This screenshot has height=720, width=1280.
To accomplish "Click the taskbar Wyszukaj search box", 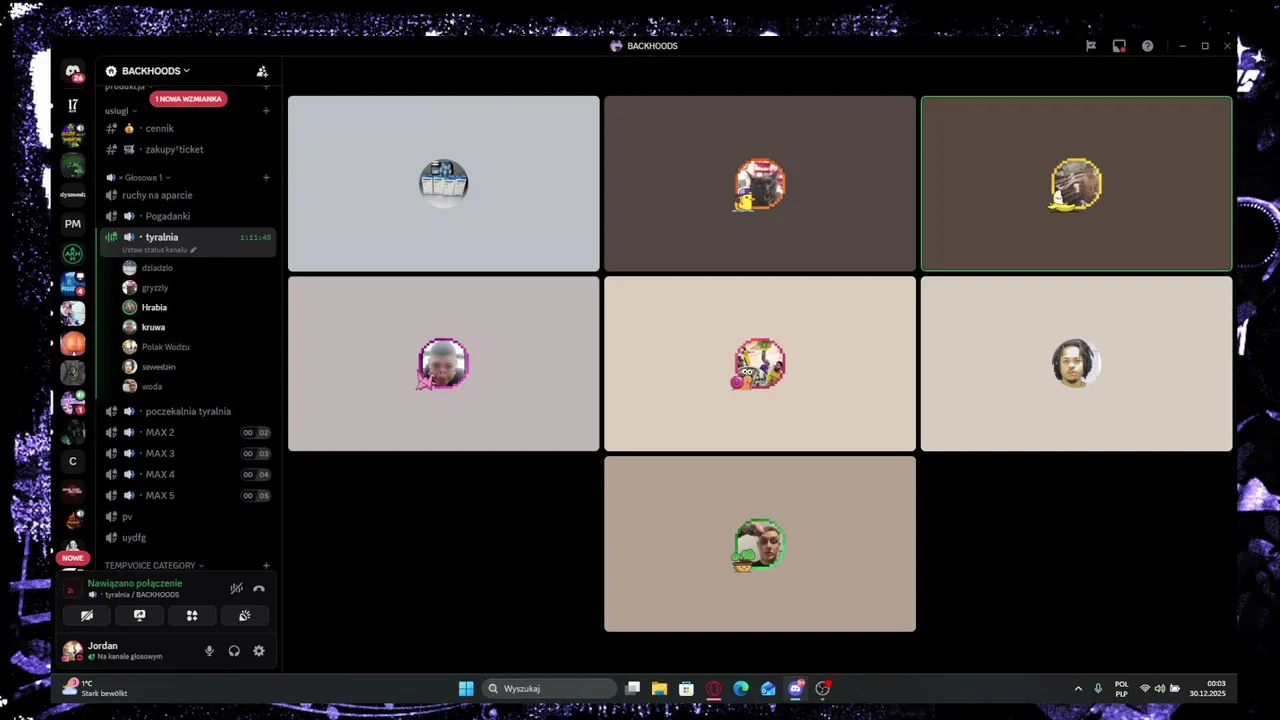I will tap(550, 688).
